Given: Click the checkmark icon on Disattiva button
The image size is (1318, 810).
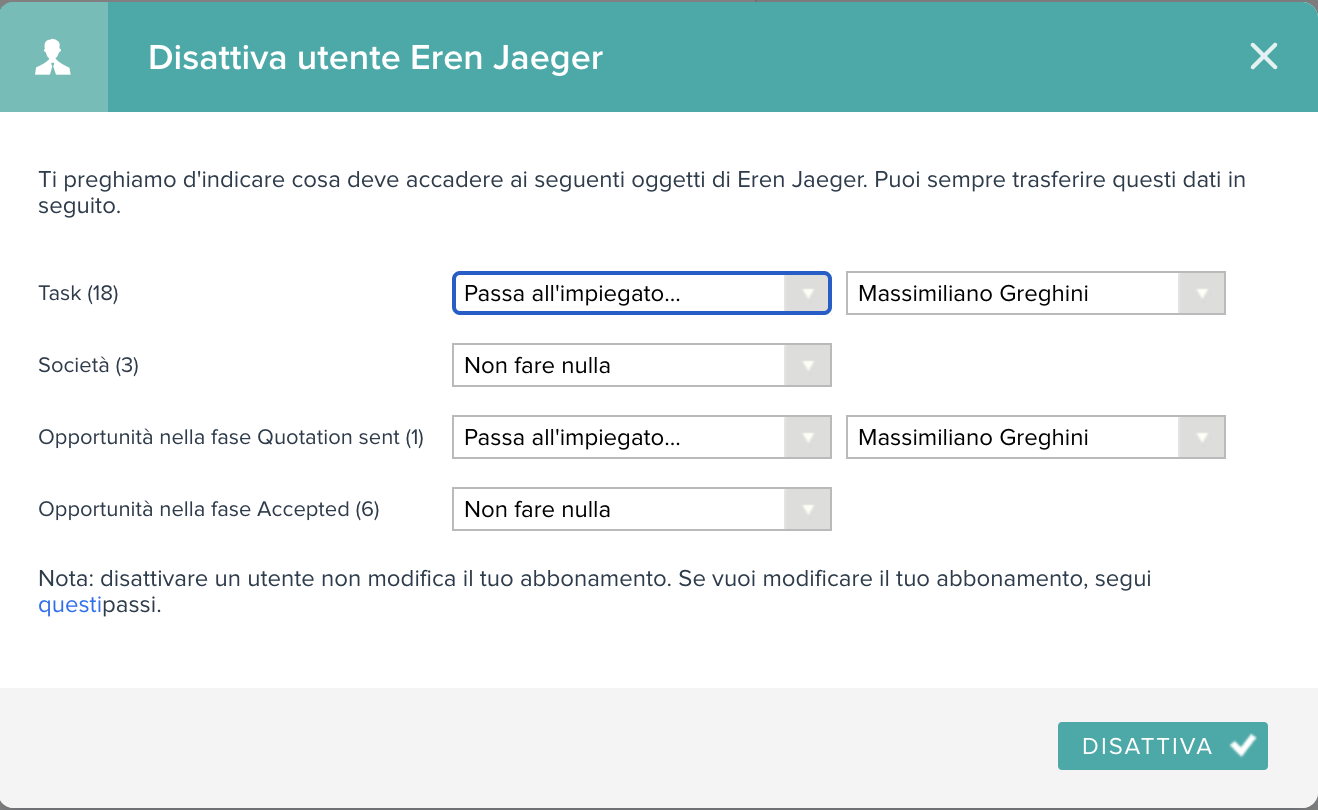Looking at the screenshot, I should (x=1242, y=745).
